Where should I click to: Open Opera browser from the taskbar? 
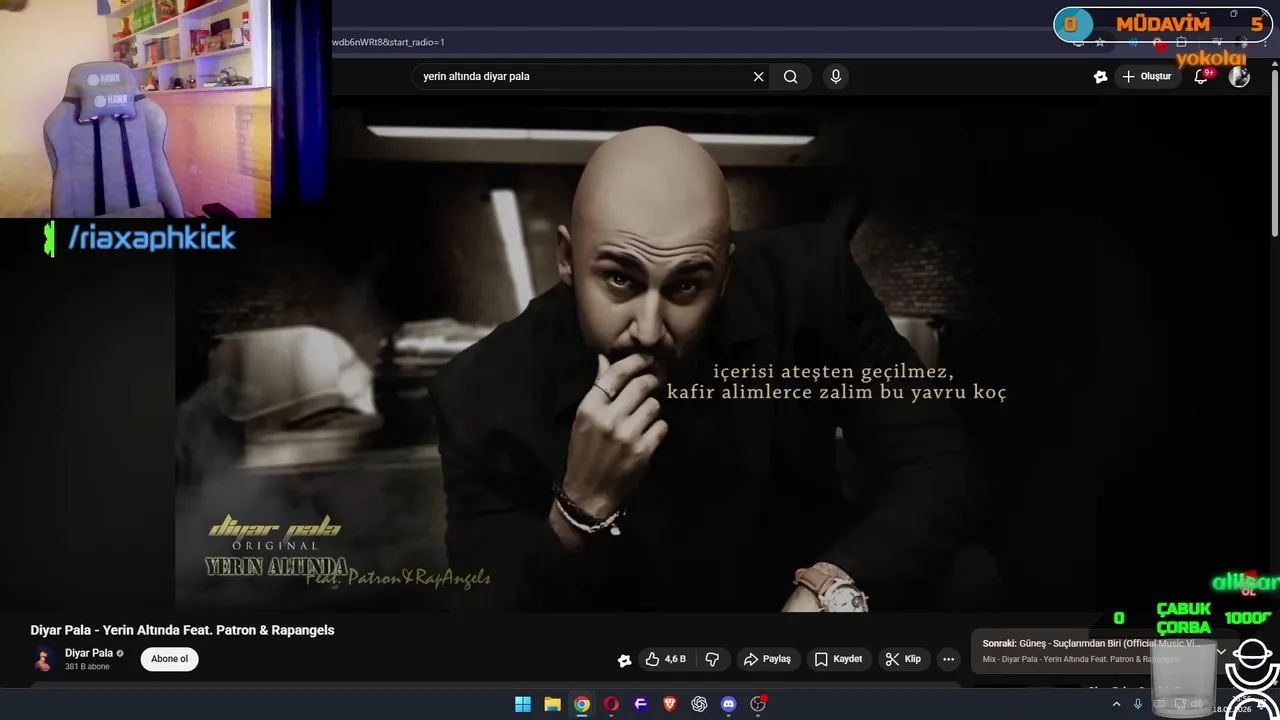click(x=611, y=704)
